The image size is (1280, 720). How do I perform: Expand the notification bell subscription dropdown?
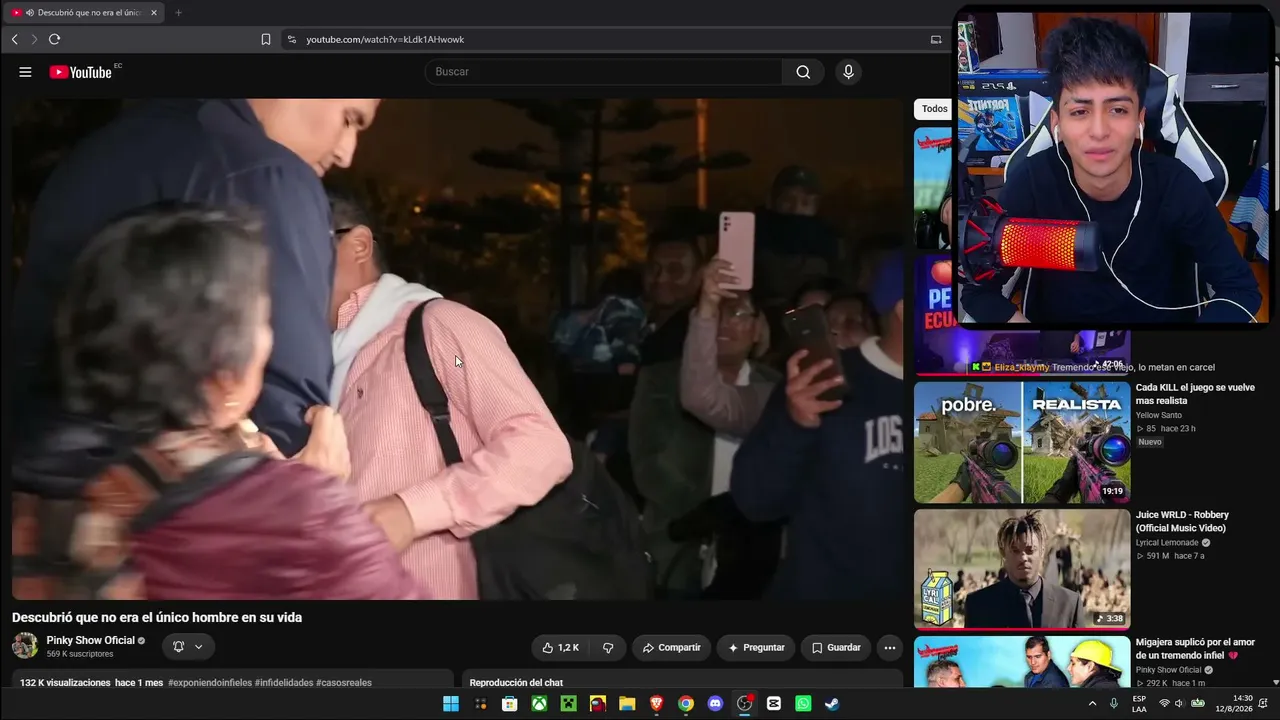click(x=187, y=647)
